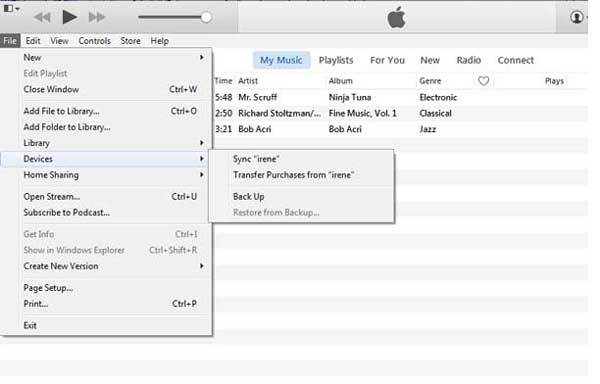Click the Electronic genre cell
Screen dimensions: 600x384
[438, 98]
